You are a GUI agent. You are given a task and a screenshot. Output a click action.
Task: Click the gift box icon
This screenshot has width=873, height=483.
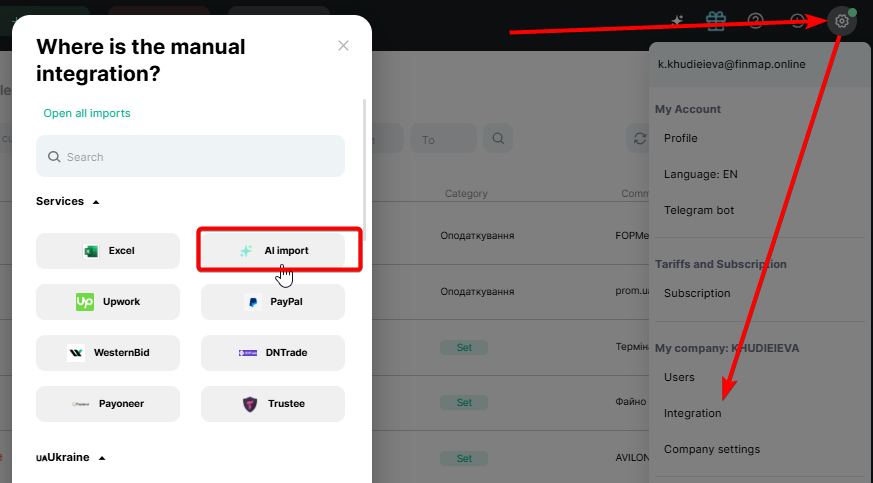point(714,21)
